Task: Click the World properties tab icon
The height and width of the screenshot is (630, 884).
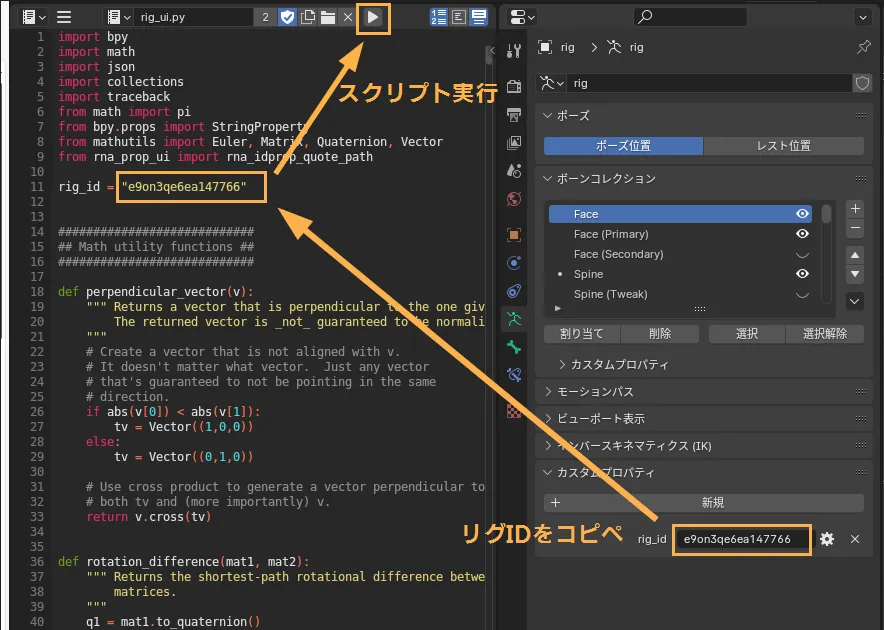Action: [514, 199]
